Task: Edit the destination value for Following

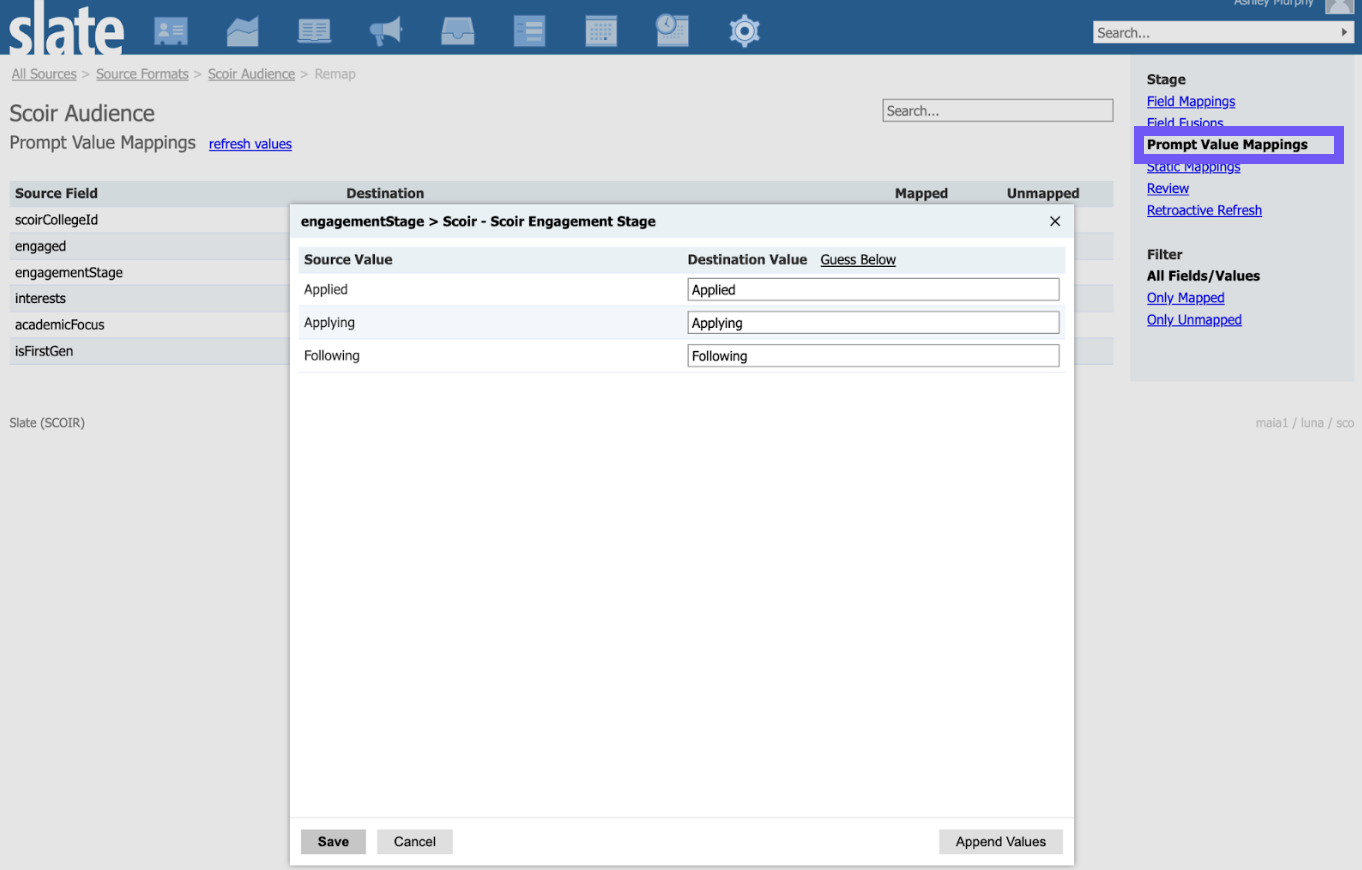Action: click(873, 355)
